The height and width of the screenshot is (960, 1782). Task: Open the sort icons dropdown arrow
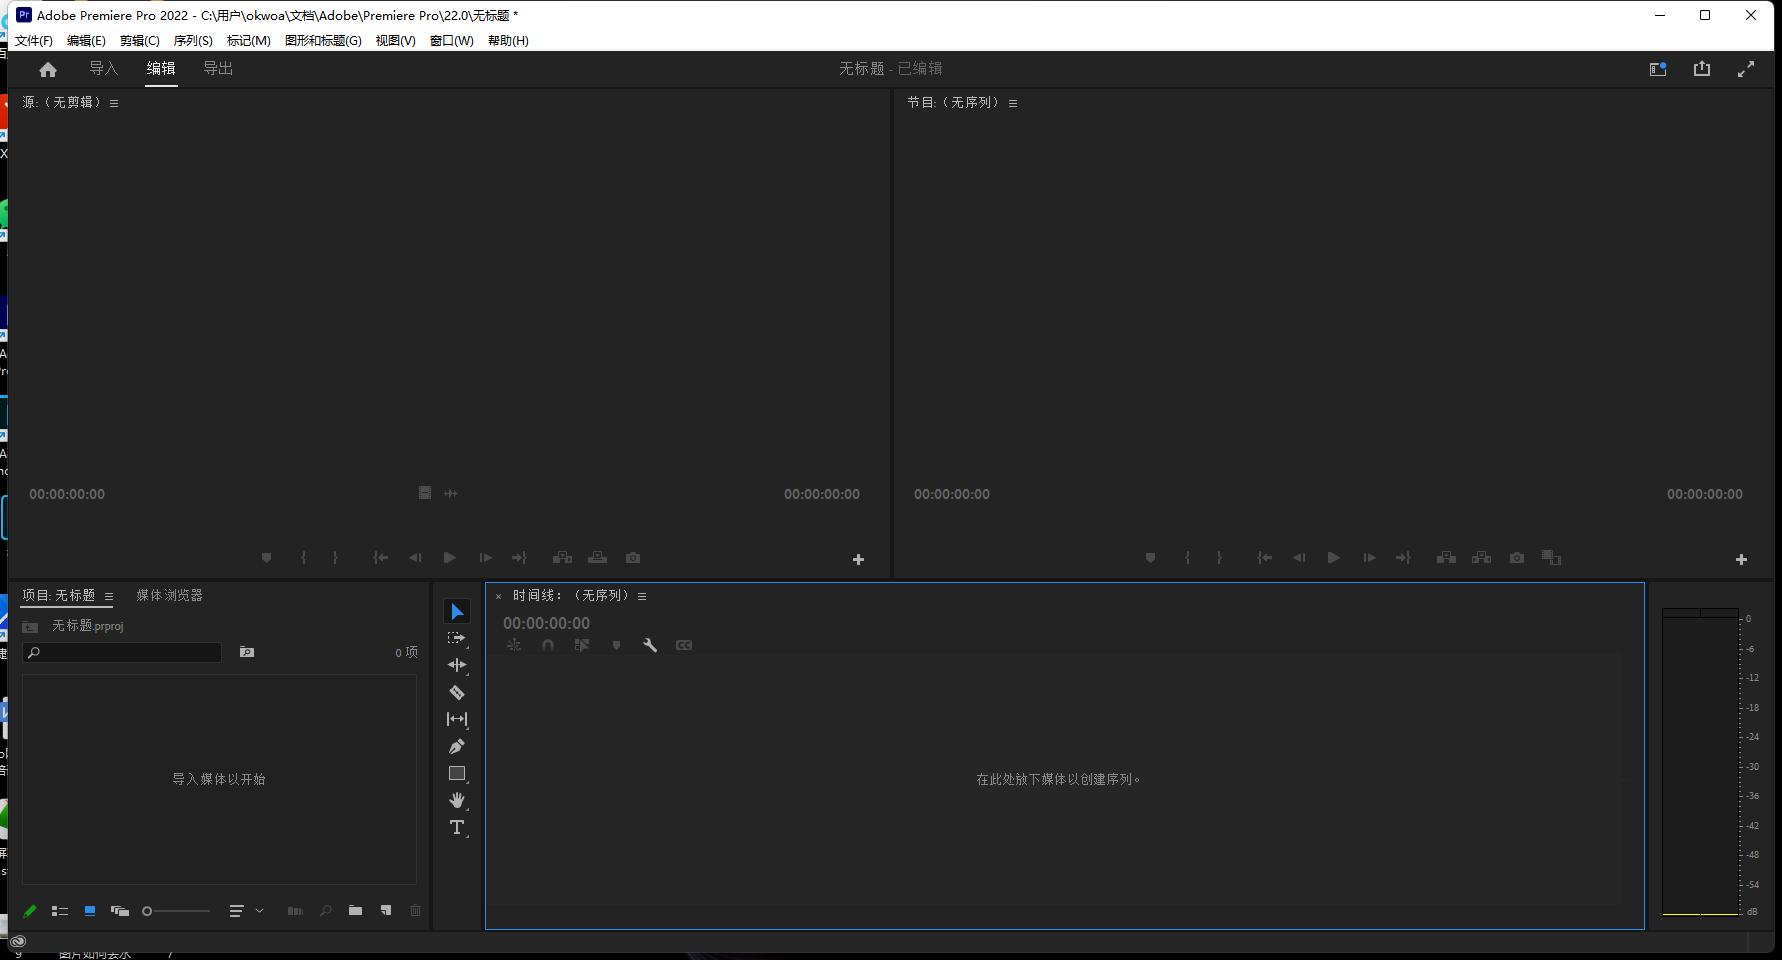tap(259, 911)
